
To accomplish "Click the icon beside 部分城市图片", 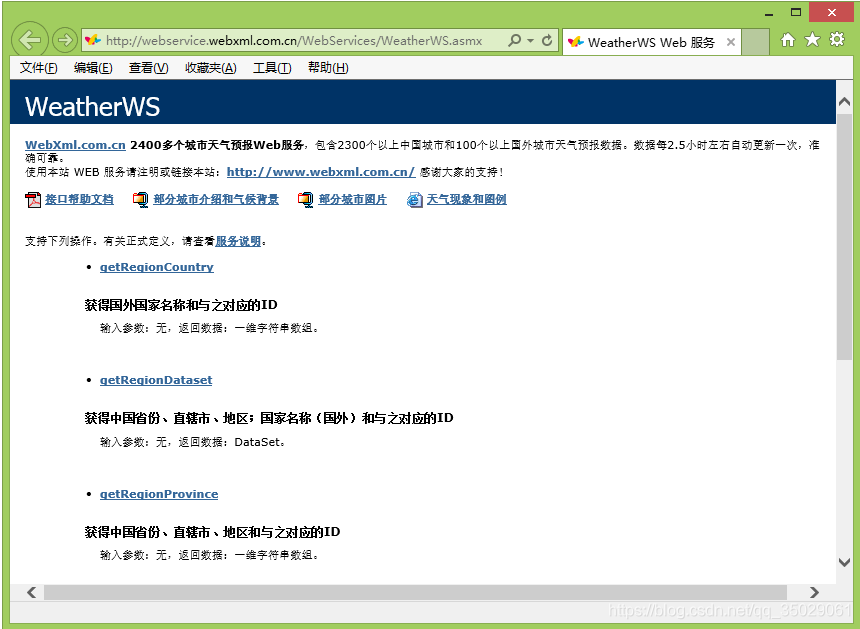I will coord(305,200).
